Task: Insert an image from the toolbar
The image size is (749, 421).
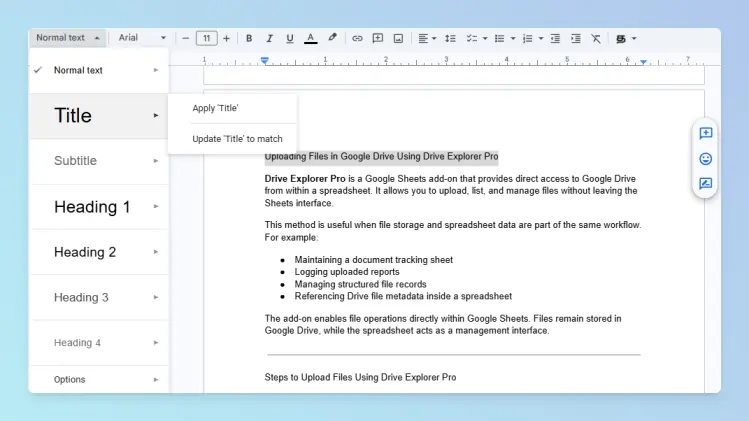Action: click(x=398, y=38)
